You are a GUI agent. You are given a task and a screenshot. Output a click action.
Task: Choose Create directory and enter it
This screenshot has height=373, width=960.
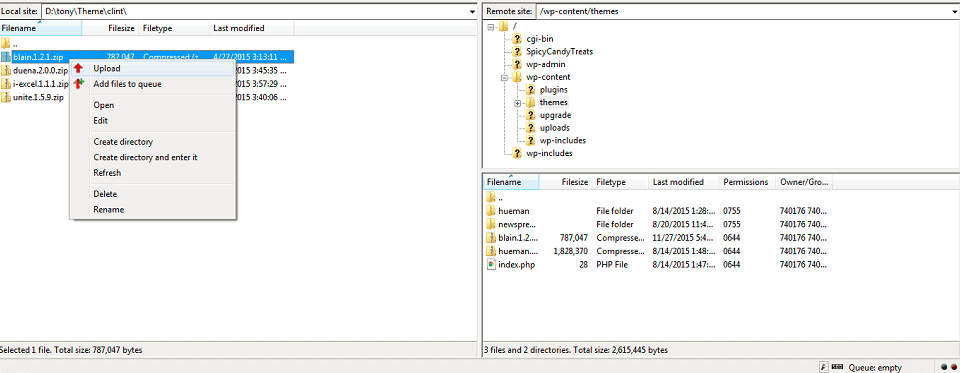(x=153, y=157)
